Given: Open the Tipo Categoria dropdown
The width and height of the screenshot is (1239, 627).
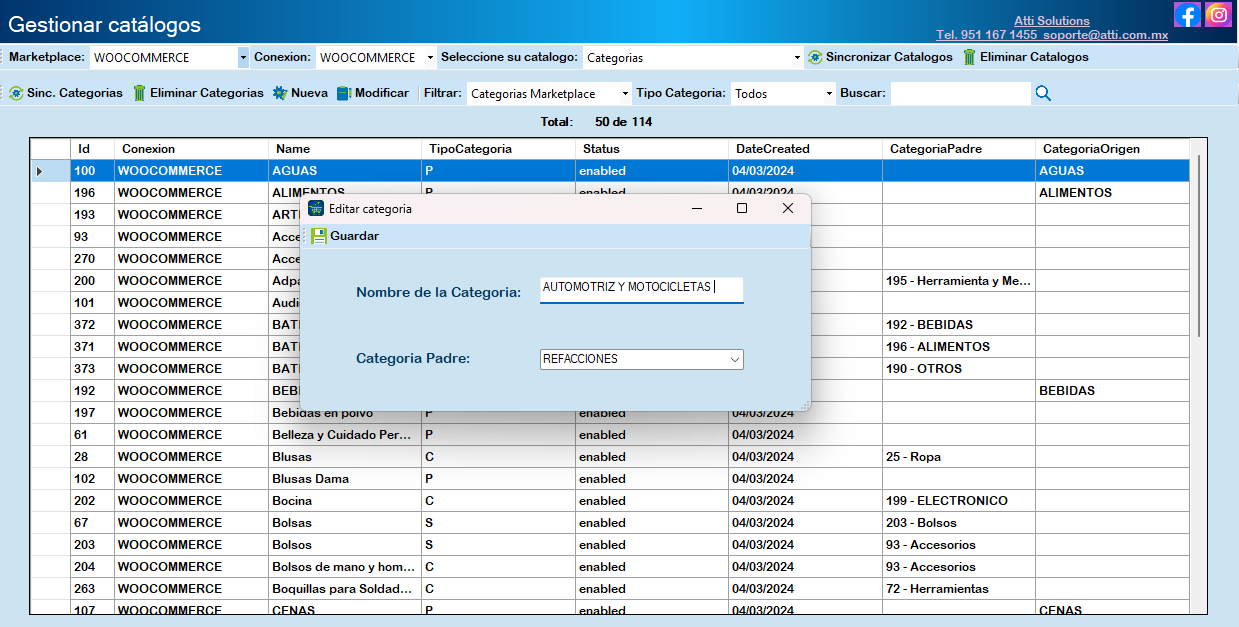Looking at the screenshot, I should coord(829,94).
